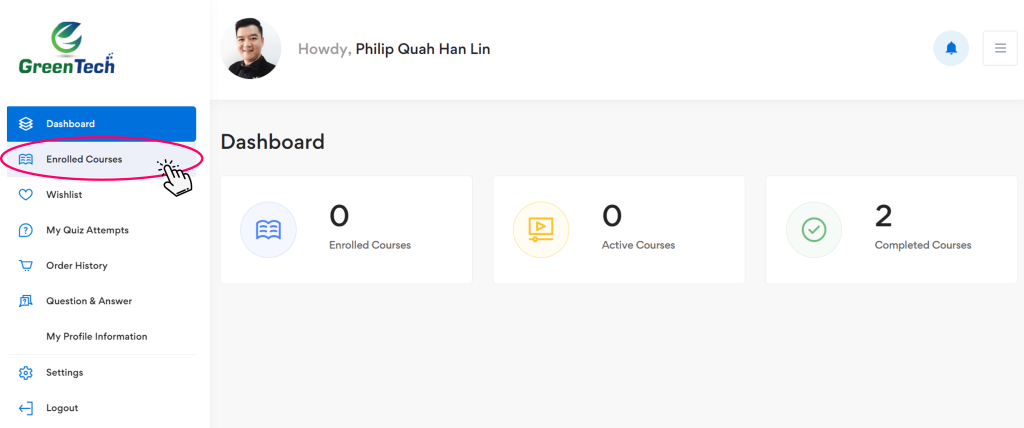Click the Dashboard layers icon

[27, 124]
